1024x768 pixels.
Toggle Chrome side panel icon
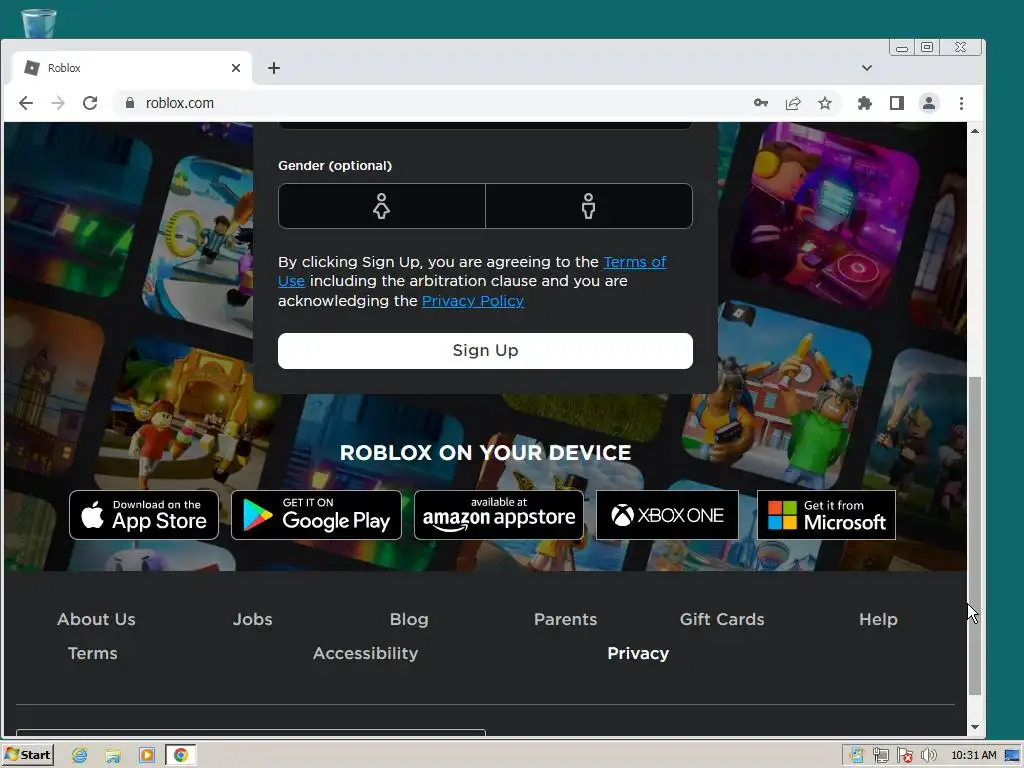(897, 103)
